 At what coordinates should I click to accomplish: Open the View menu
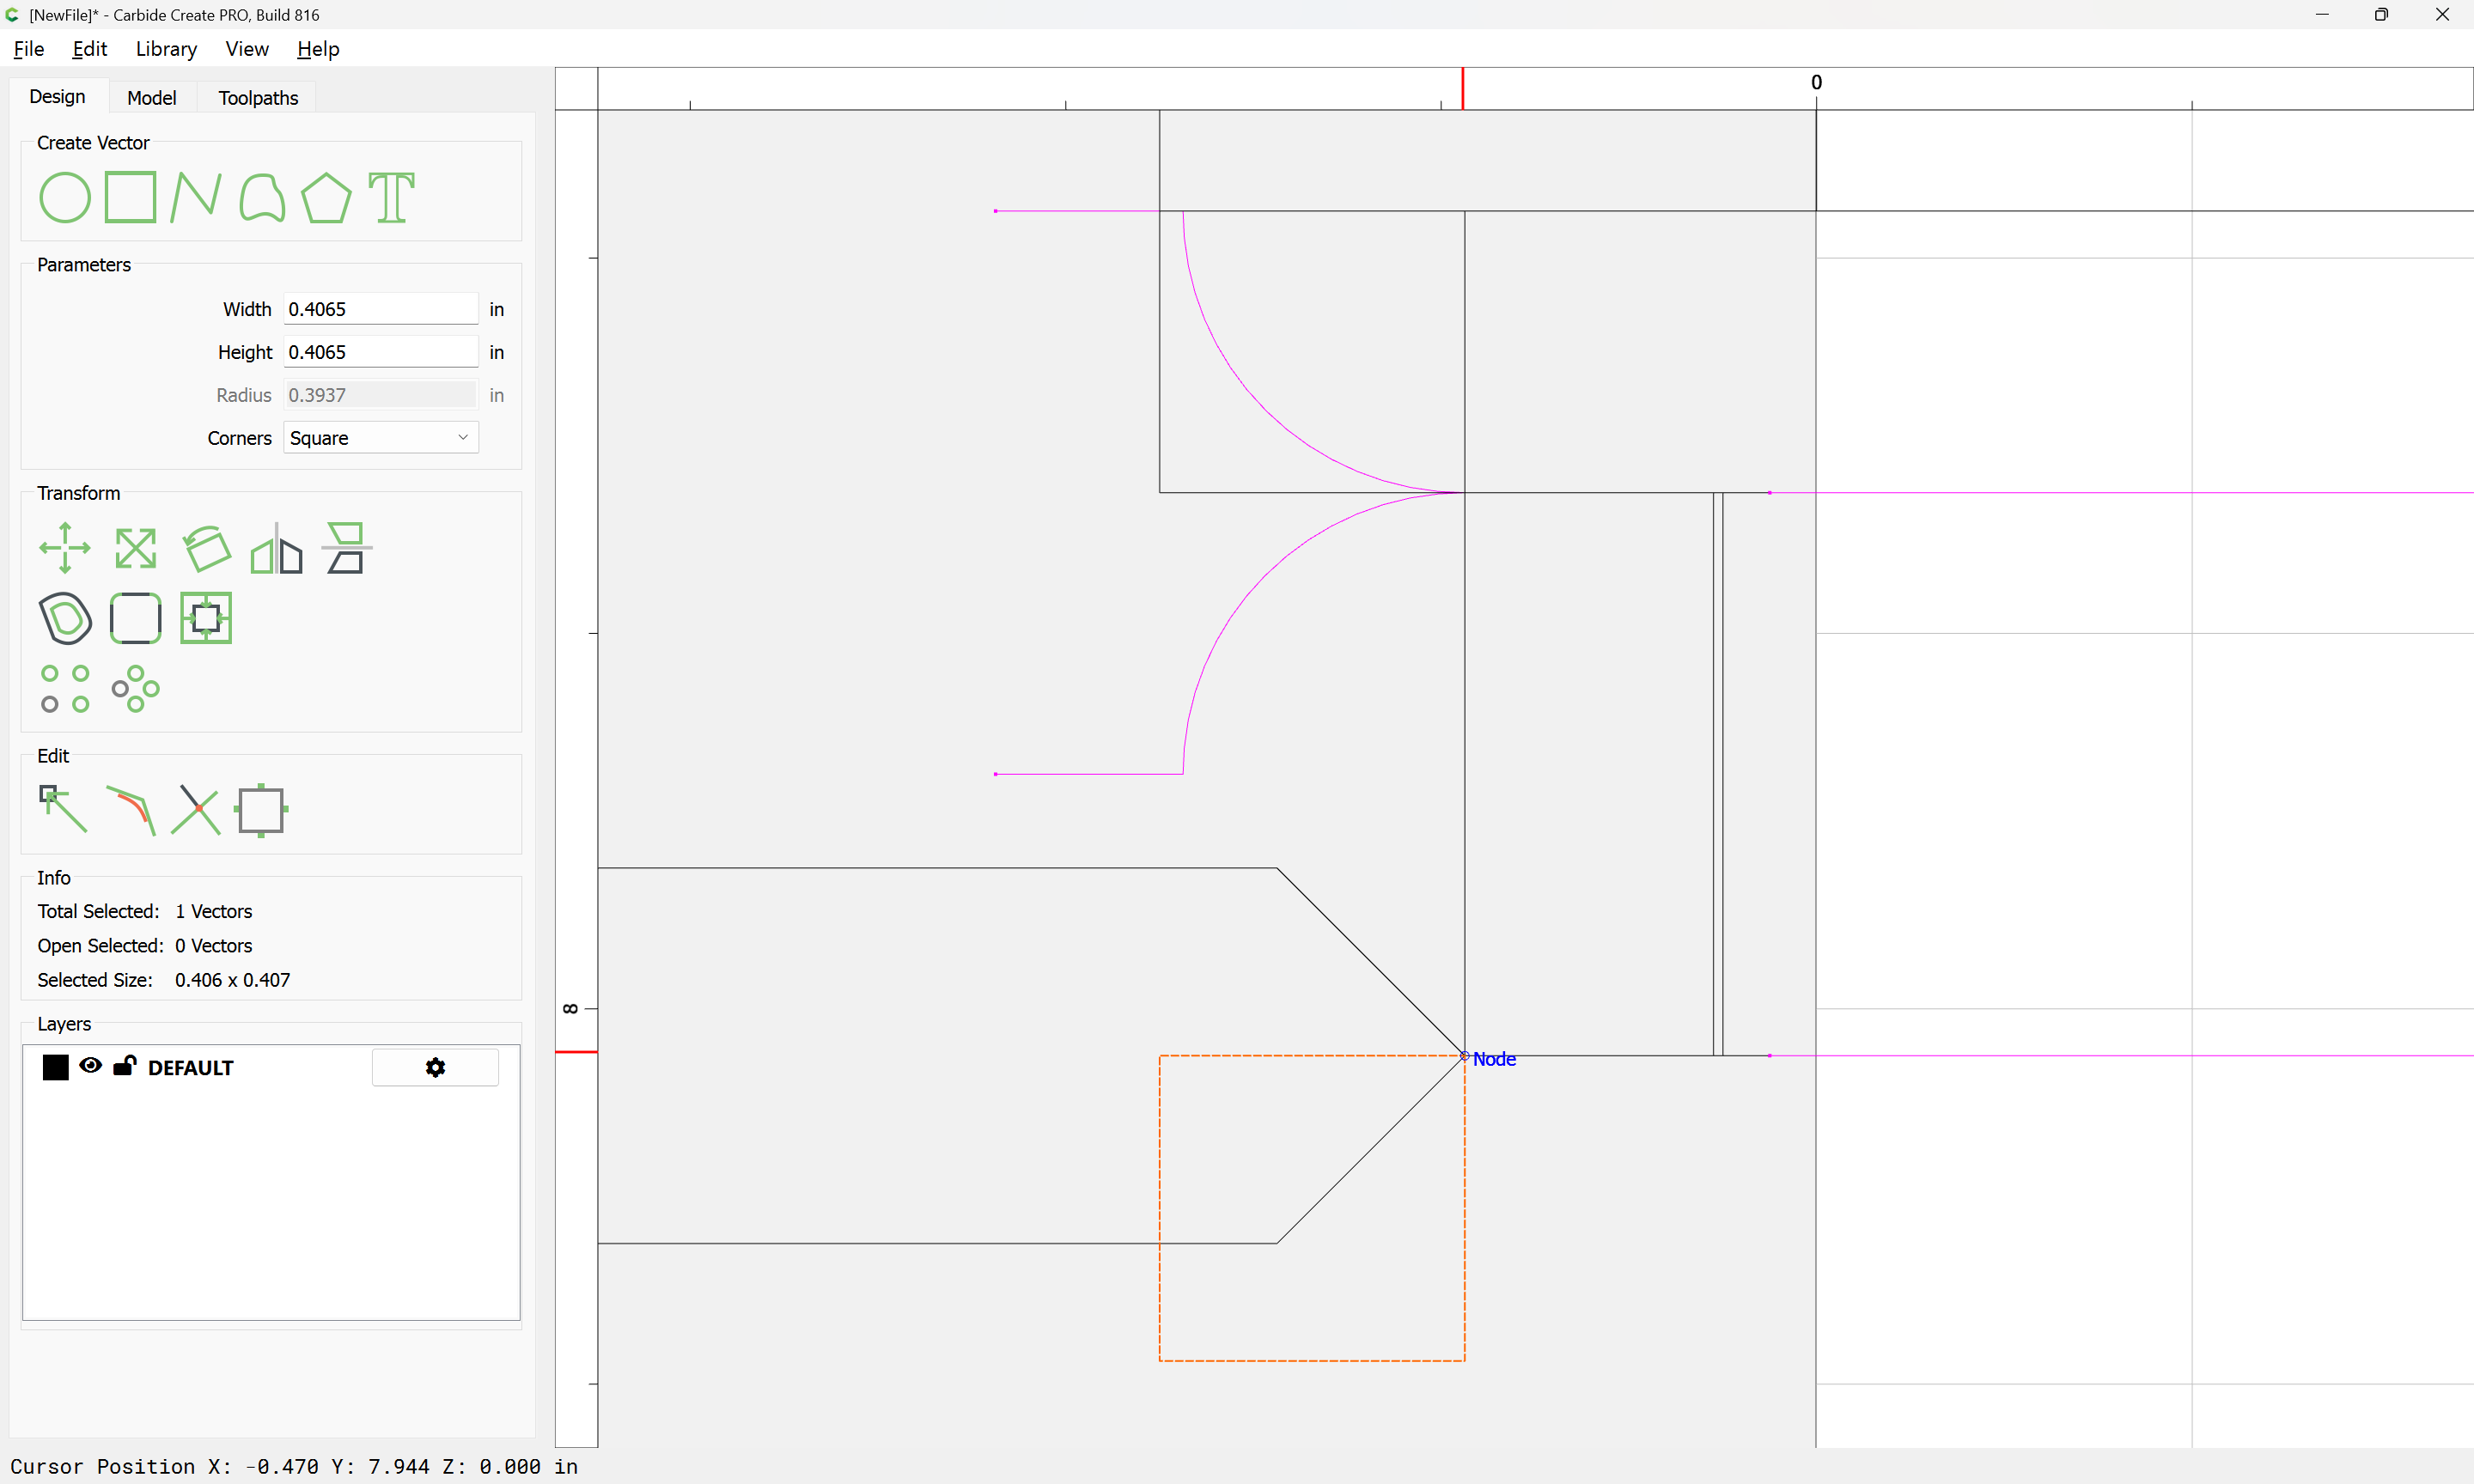pyautogui.click(x=247, y=48)
